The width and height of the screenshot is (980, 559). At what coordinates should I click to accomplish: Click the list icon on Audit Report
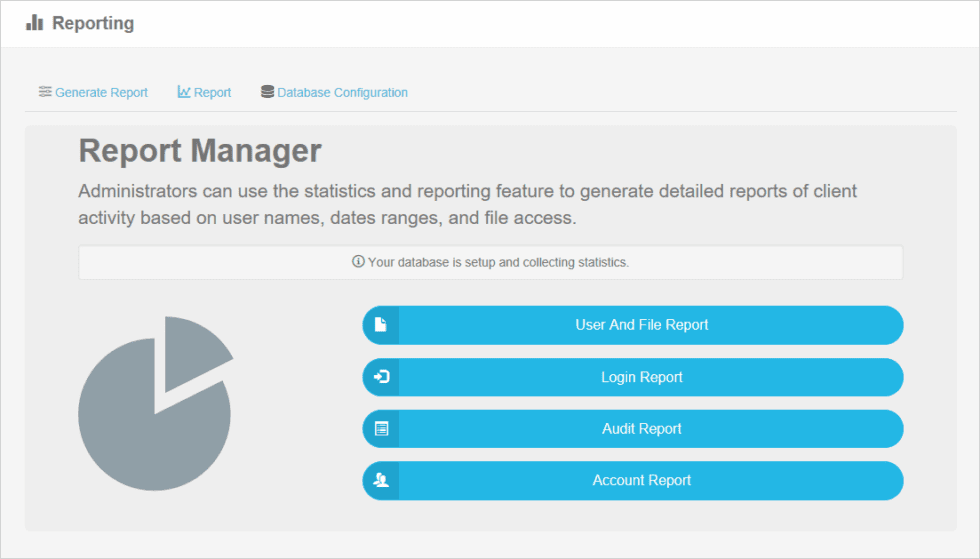point(381,428)
